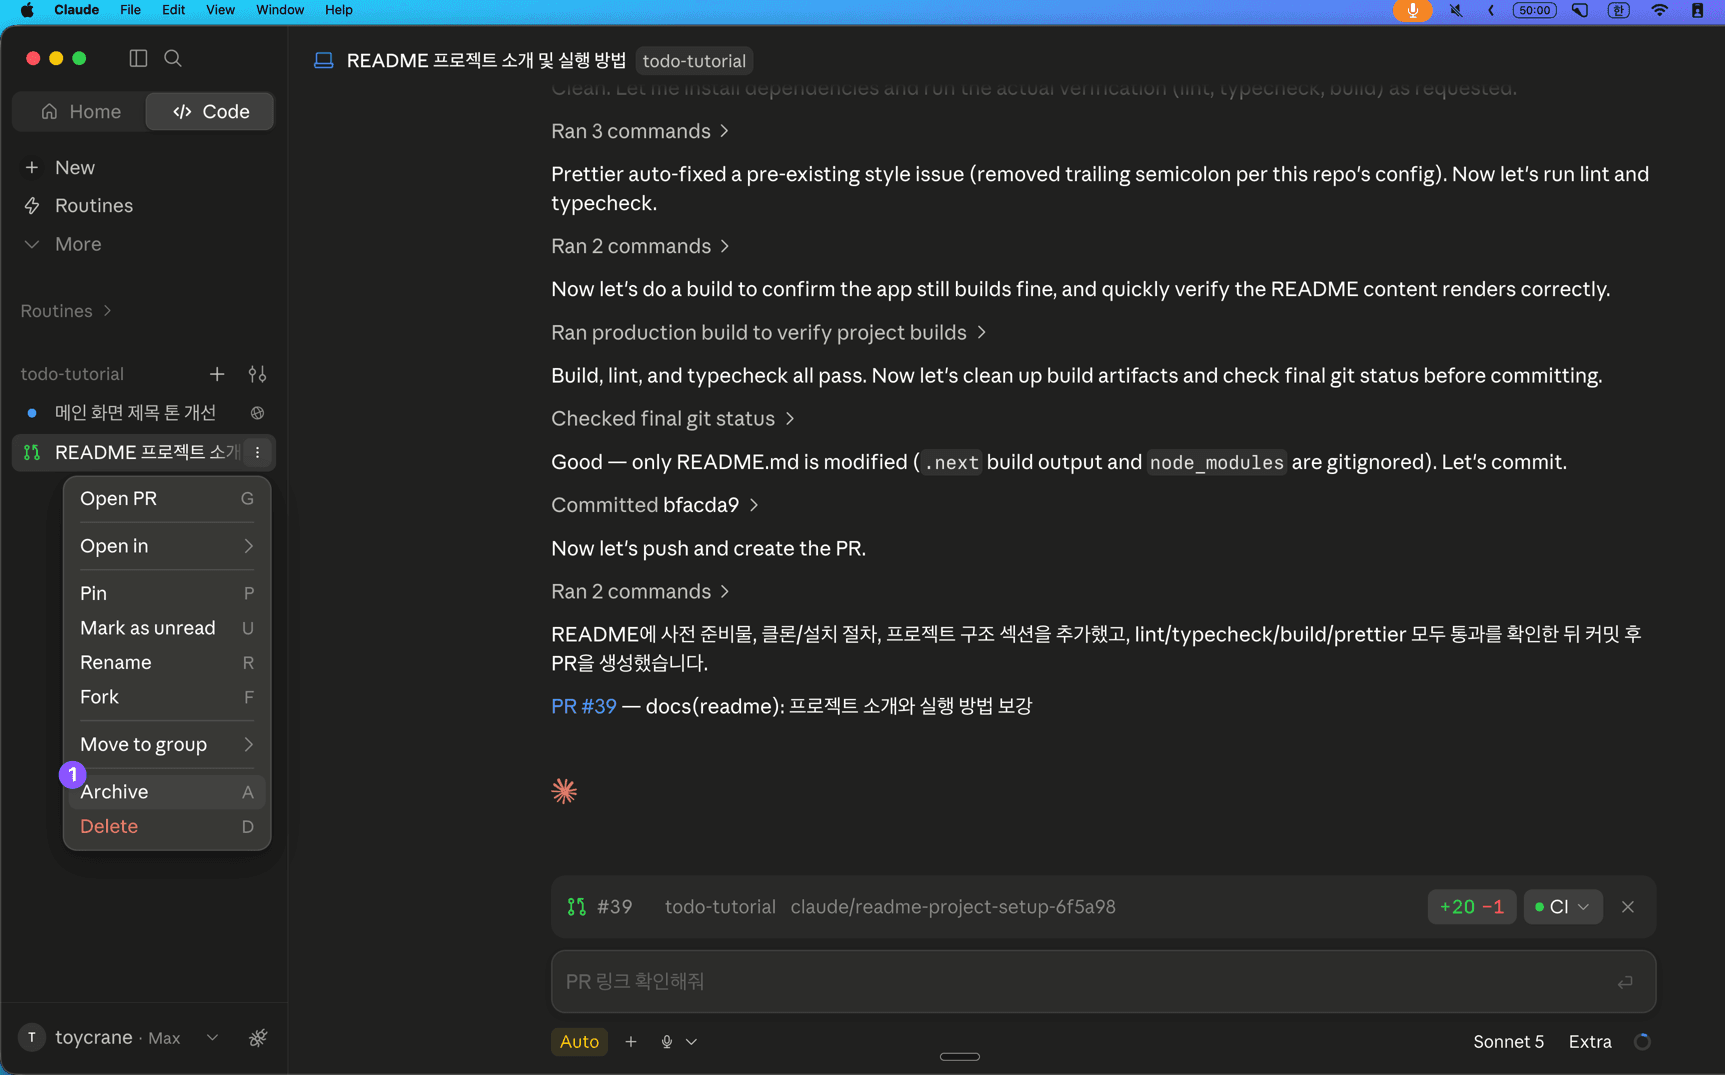Add a session with the todo-tutorial plus icon
Viewport: 1725px width, 1075px height.
point(217,374)
